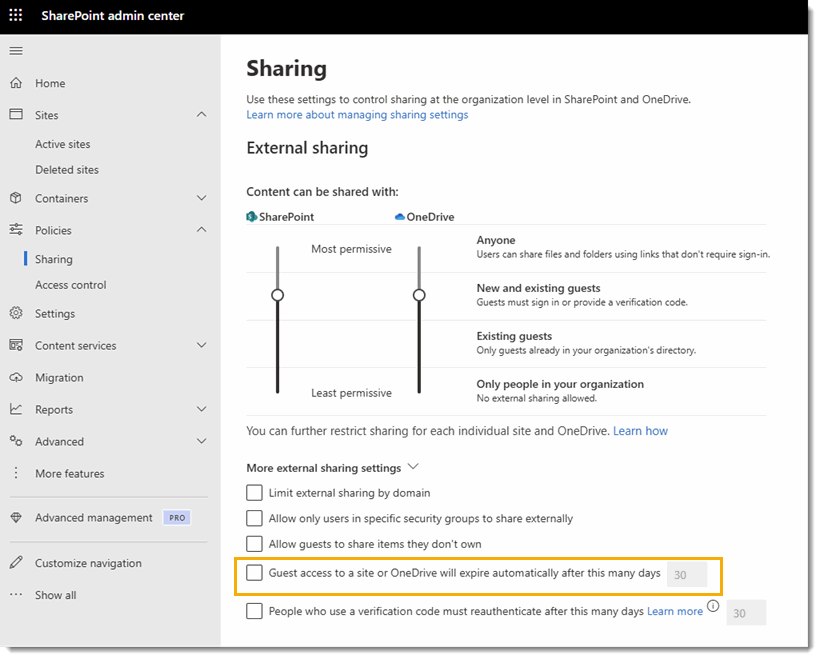820x659 pixels.
Task: Open Learn more about managing sharing settings
Action: click(x=357, y=115)
